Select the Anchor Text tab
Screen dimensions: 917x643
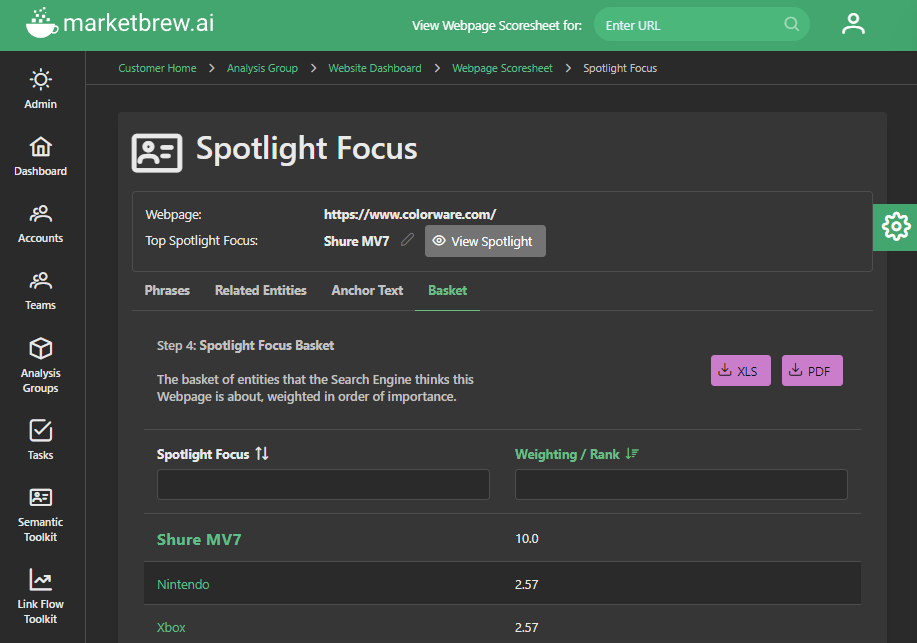click(367, 290)
